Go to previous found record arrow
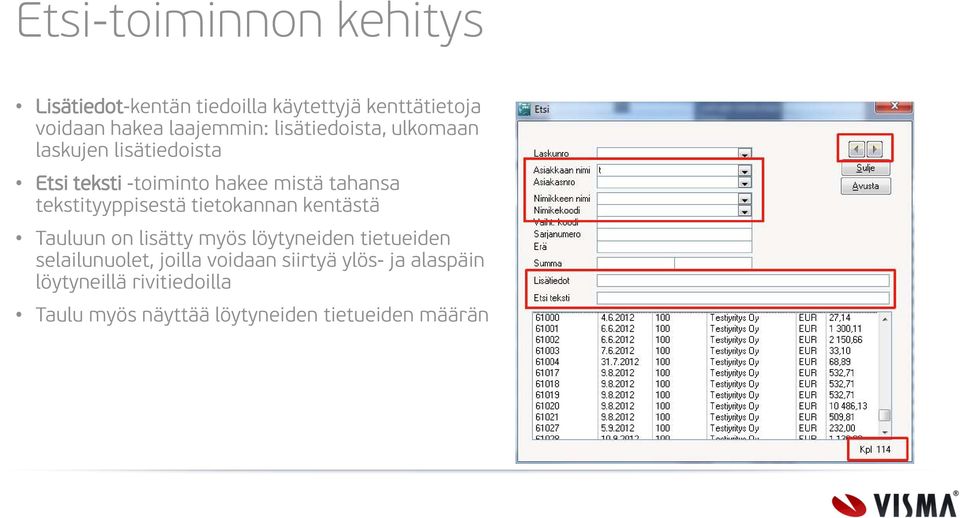 point(857,149)
